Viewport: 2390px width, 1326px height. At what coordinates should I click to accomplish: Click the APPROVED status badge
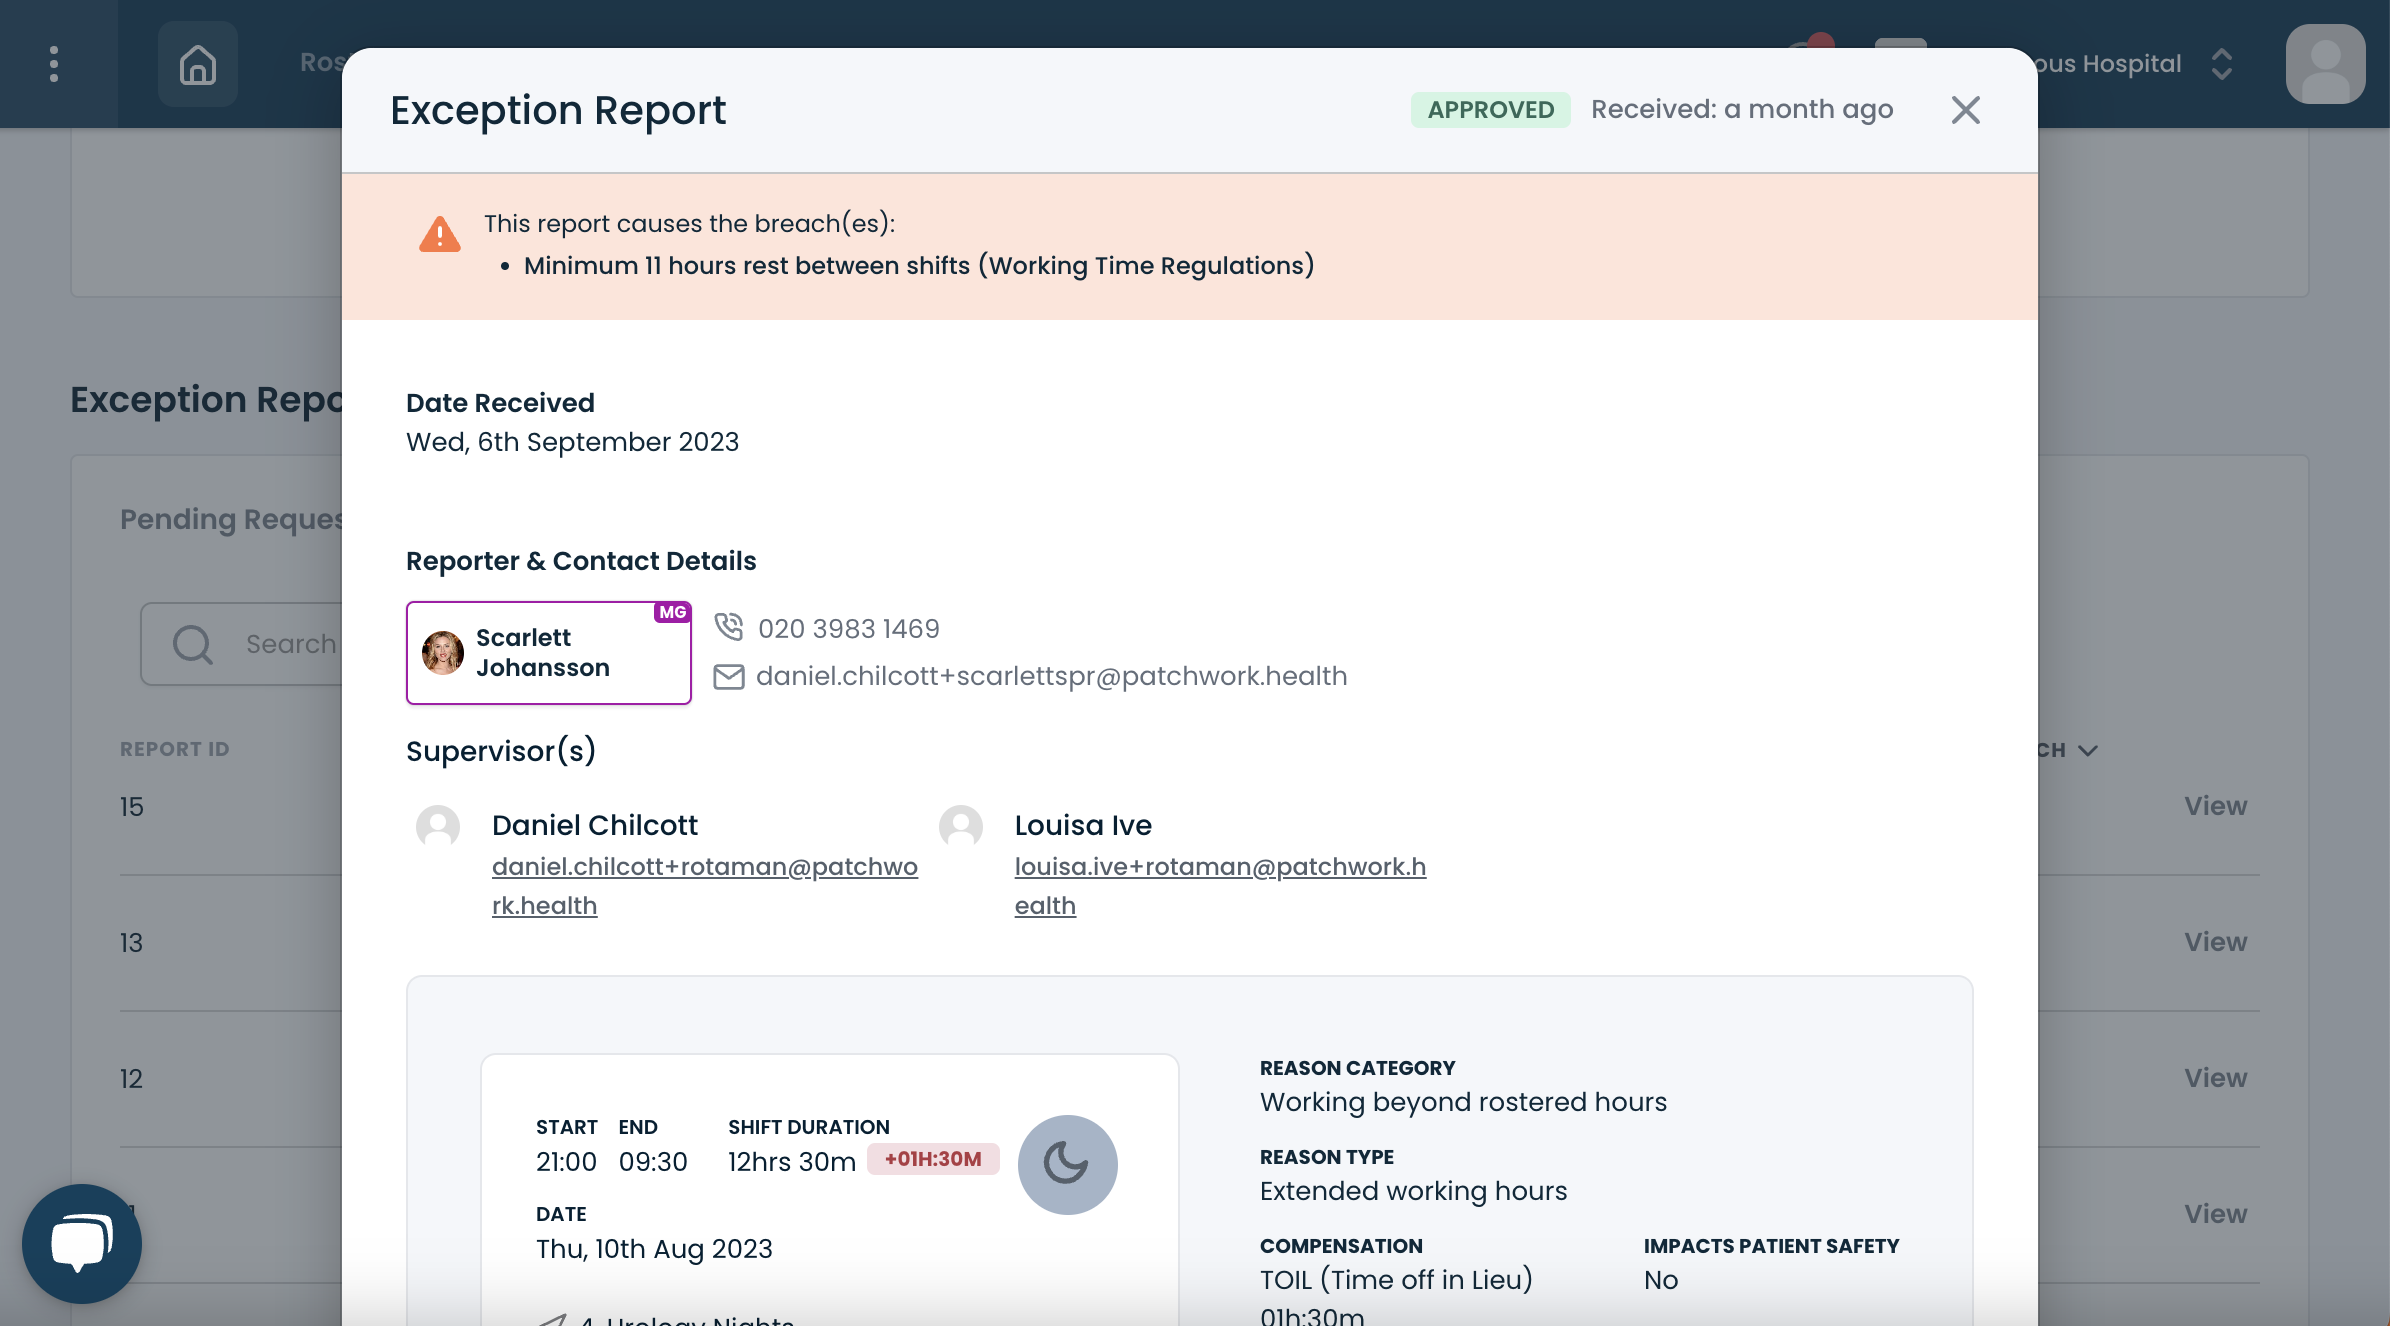pyautogui.click(x=1490, y=110)
